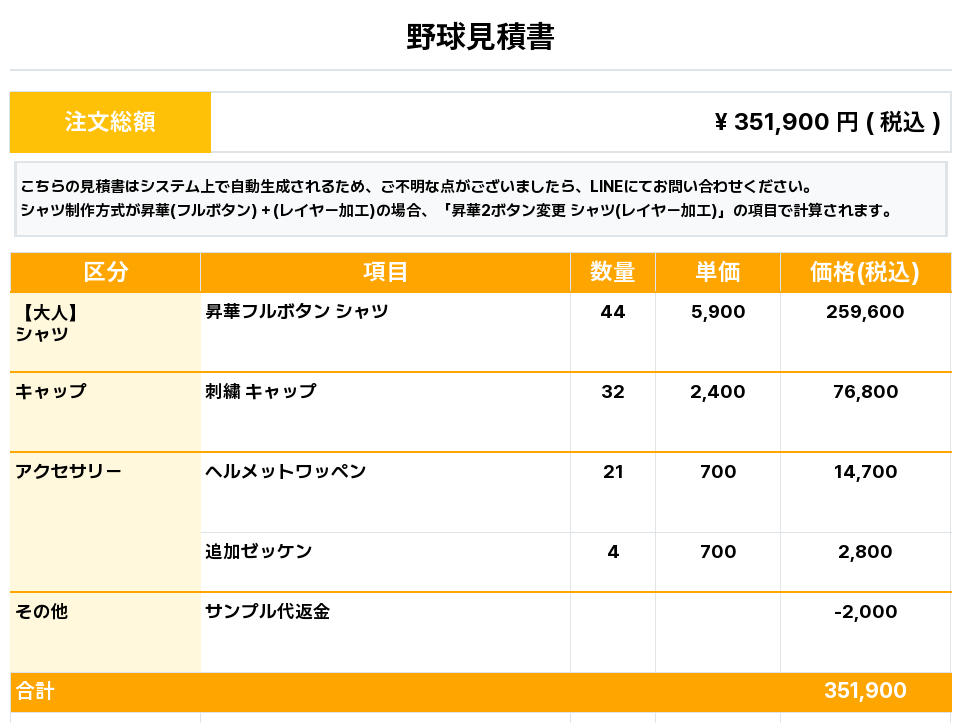Click the -2,000 refund amount
This screenshot has height=723, width=961.
[x=865, y=611]
